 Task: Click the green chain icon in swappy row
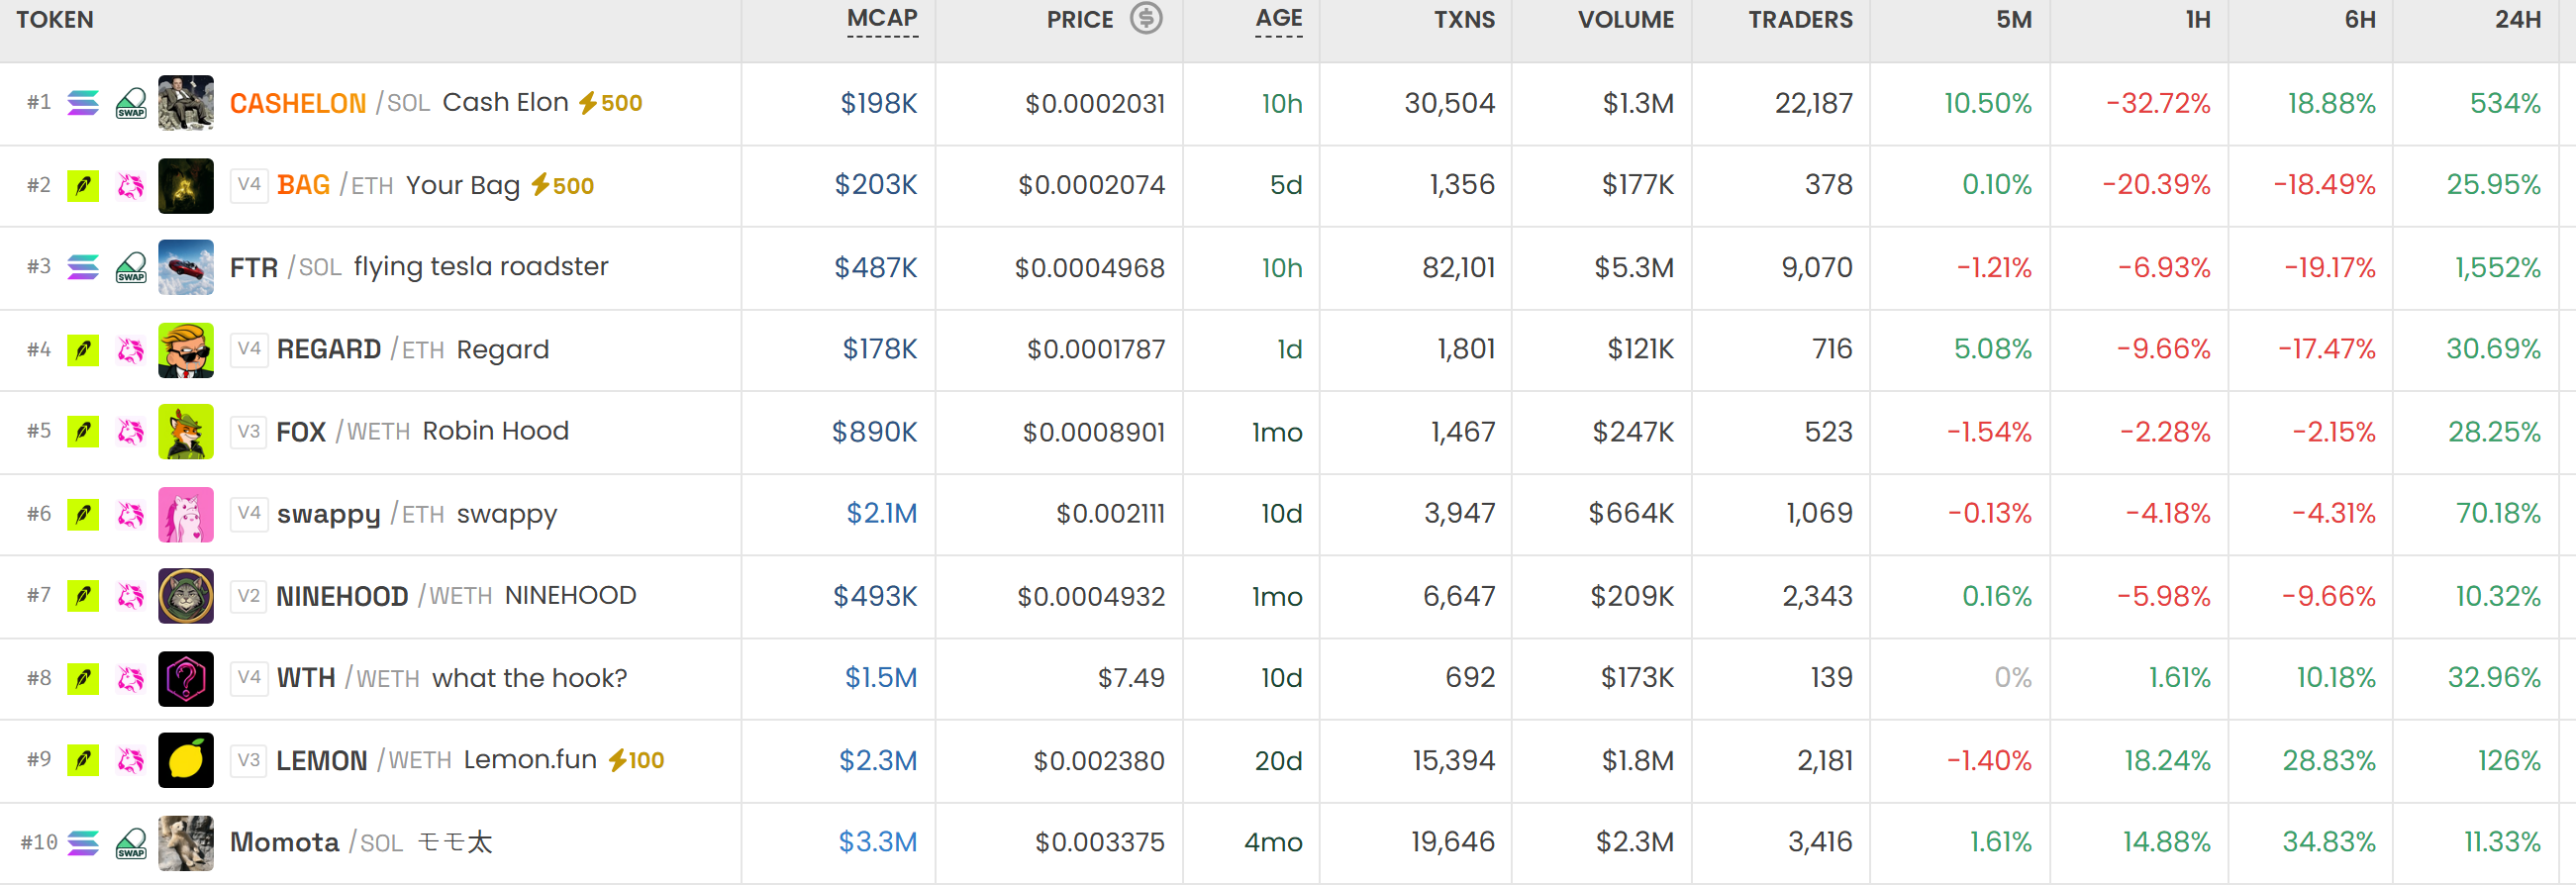pos(83,514)
